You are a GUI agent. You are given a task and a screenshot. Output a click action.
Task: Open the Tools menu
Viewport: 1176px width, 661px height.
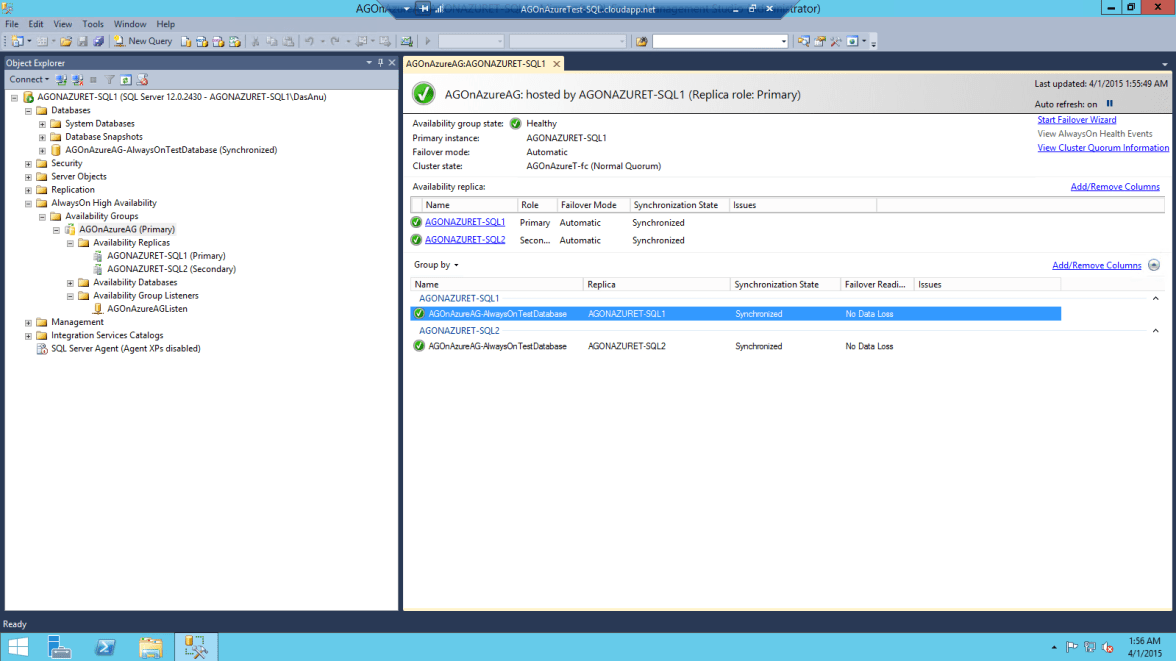point(92,24)
